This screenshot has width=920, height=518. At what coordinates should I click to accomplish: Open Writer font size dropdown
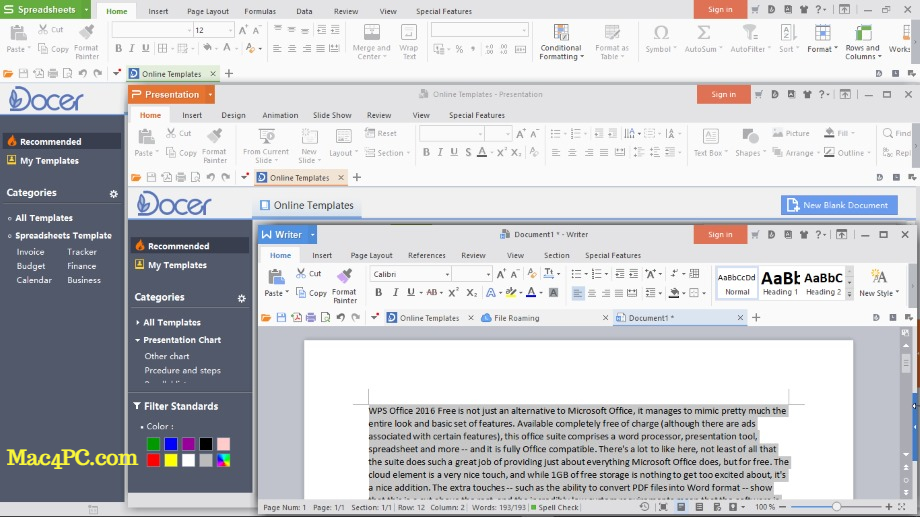pos(488,274)
